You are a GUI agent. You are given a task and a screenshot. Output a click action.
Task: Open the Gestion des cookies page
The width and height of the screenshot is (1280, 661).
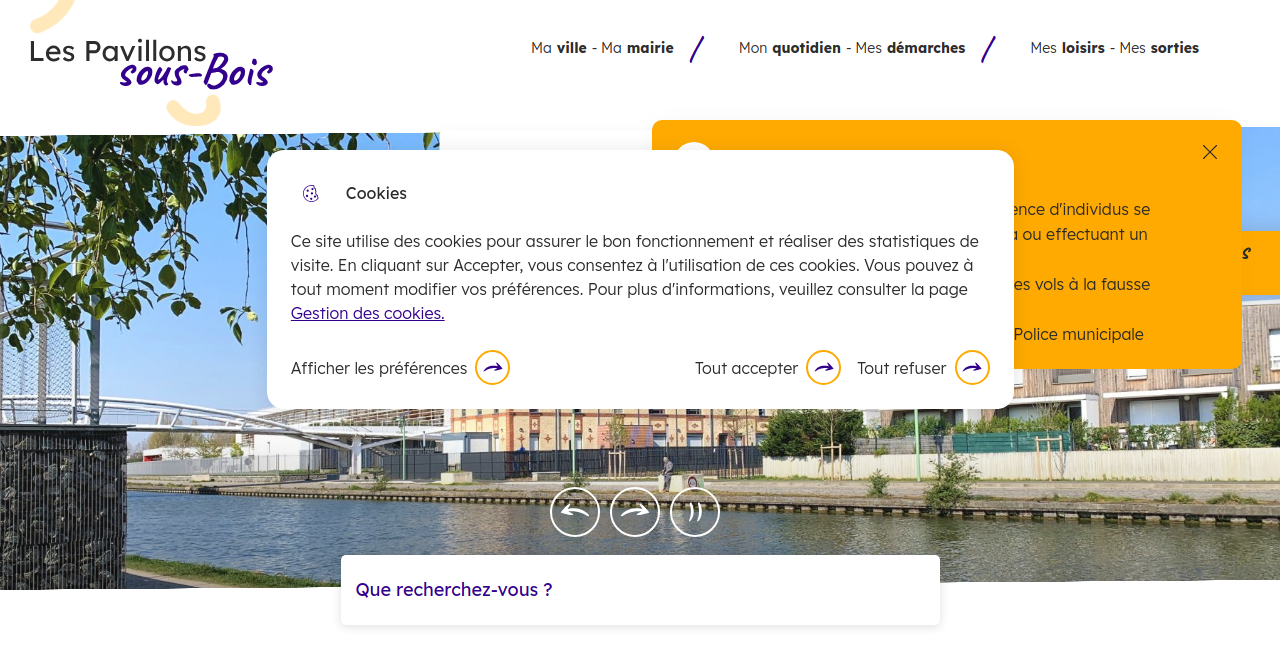click(x=367, y=313)
